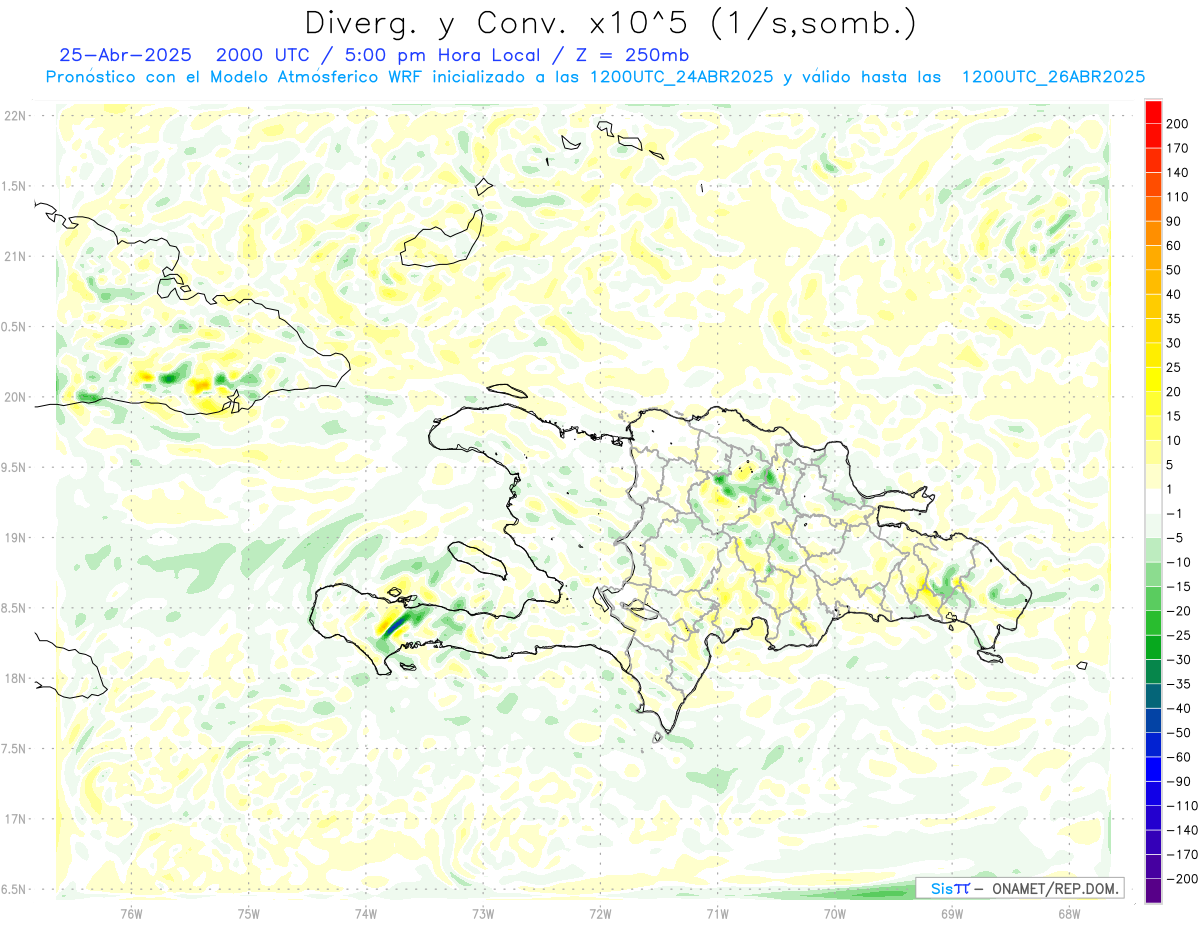The width and height of the screenshot is (1200, 927).
Task: Click the 21N latitude label
Action: coord(14,256)
